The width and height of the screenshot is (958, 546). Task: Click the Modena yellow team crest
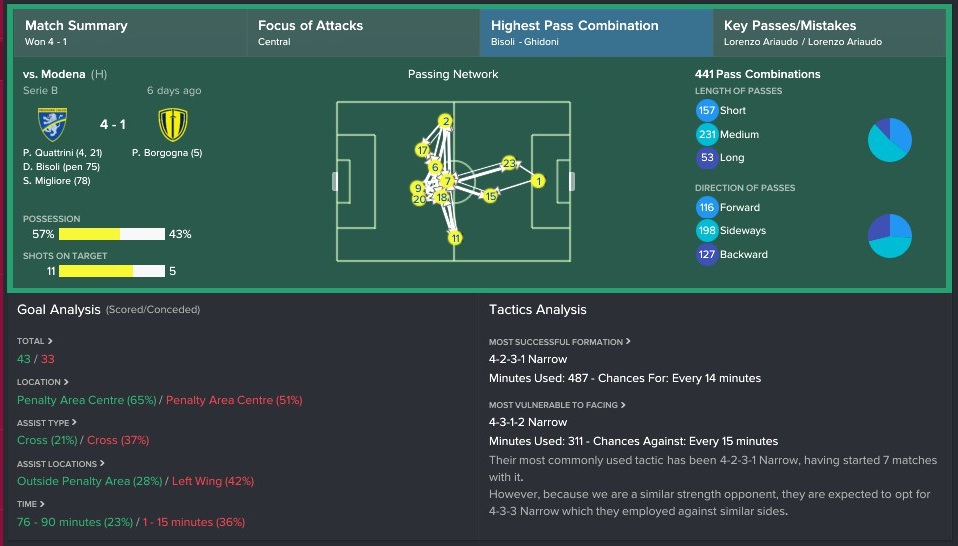click(x=173, y=124)
